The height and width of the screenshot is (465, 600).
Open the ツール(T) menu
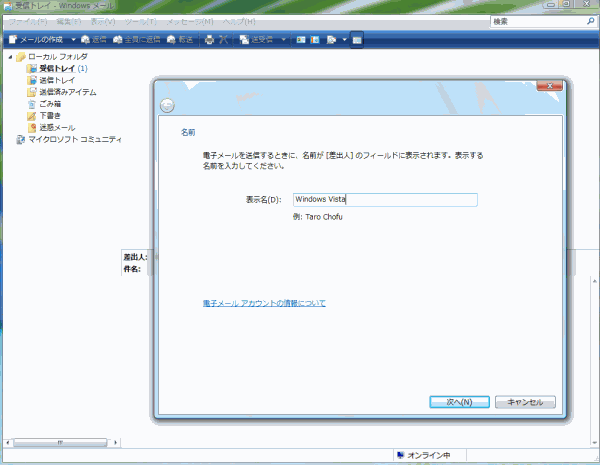(141, 20)
